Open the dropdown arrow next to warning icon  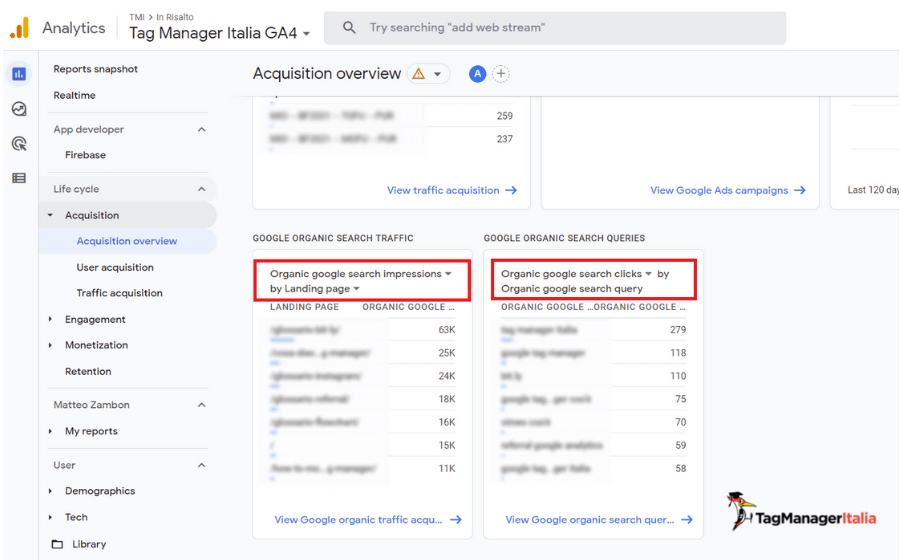[437, 74]
